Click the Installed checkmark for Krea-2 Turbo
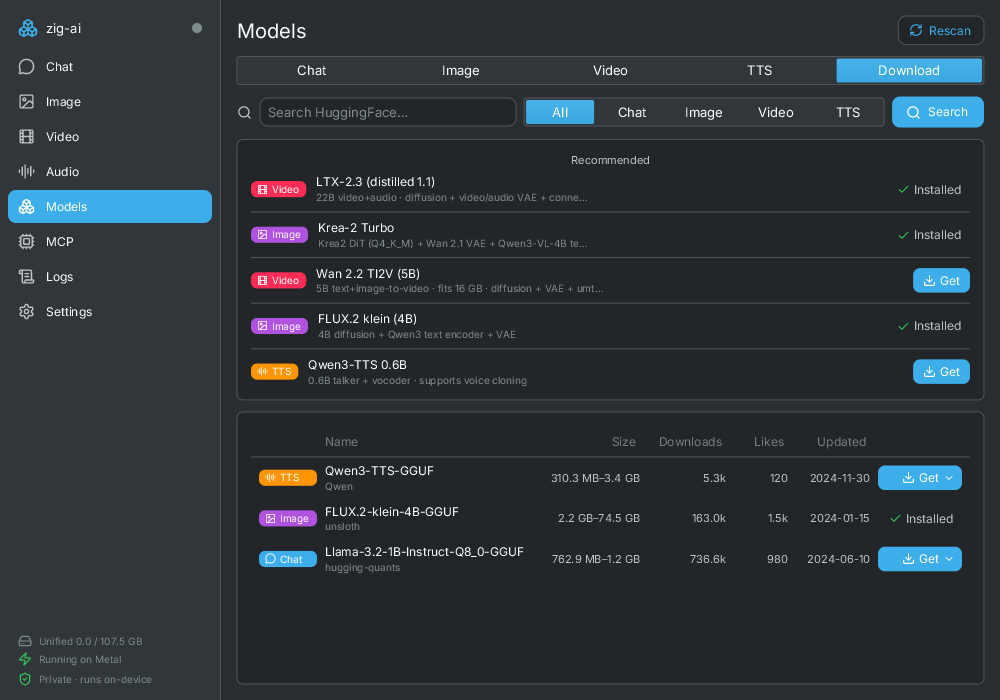Image resolution: width=1000 pixels, height=700 pixels. tap(903, 235)
